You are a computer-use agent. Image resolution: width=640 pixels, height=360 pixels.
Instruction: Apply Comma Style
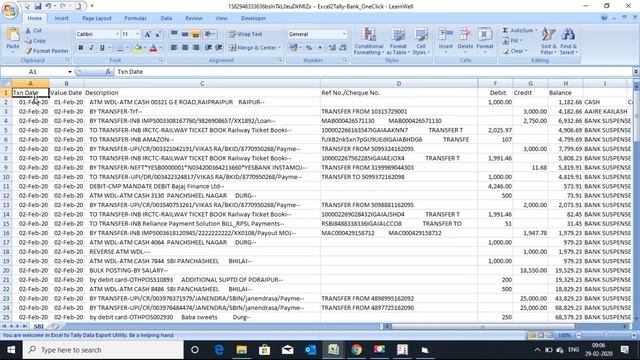click(x=320, y=48)
